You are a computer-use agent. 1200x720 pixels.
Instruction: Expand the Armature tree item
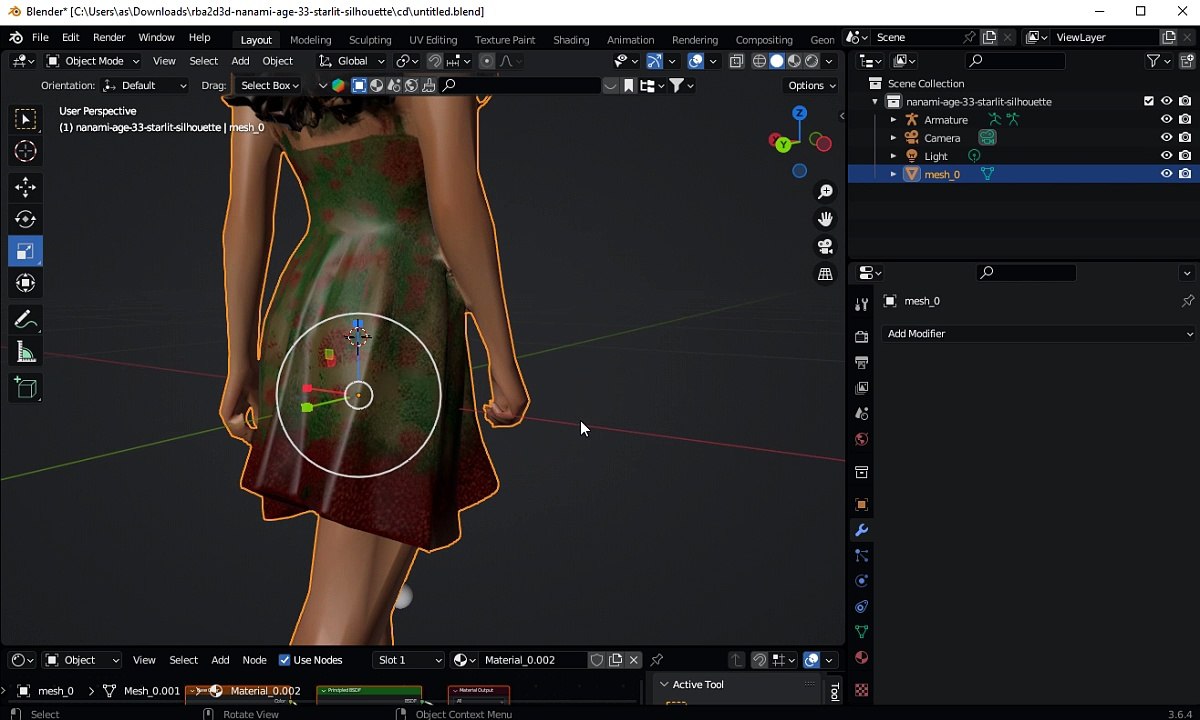893,120
